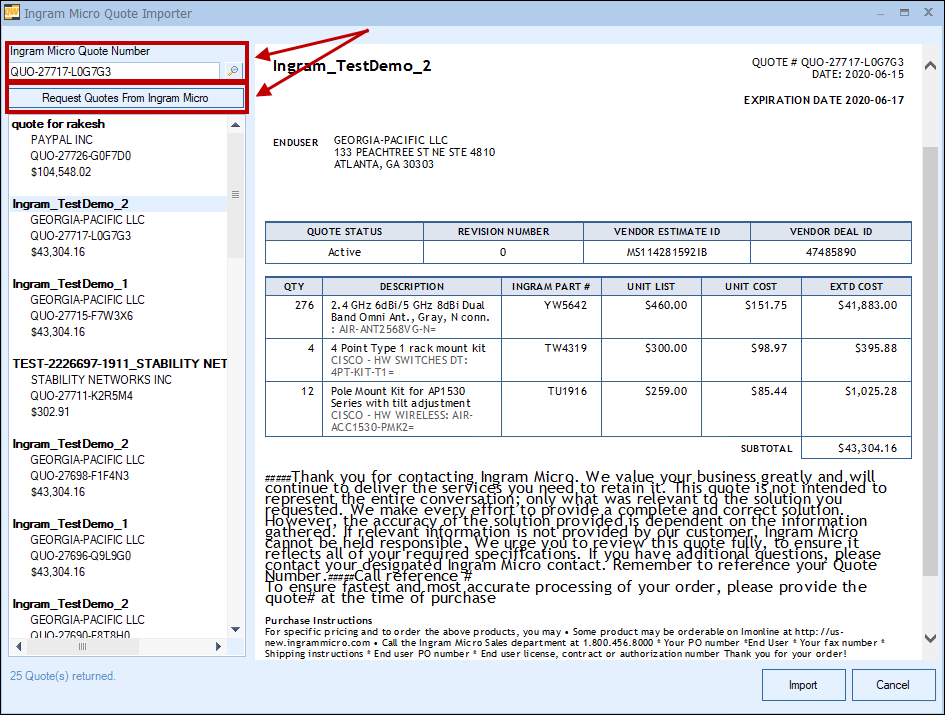This screenshot has height=715, width=945.
Task: Click preview pane scroll up chevron
Action: click(x=930, y=65)
